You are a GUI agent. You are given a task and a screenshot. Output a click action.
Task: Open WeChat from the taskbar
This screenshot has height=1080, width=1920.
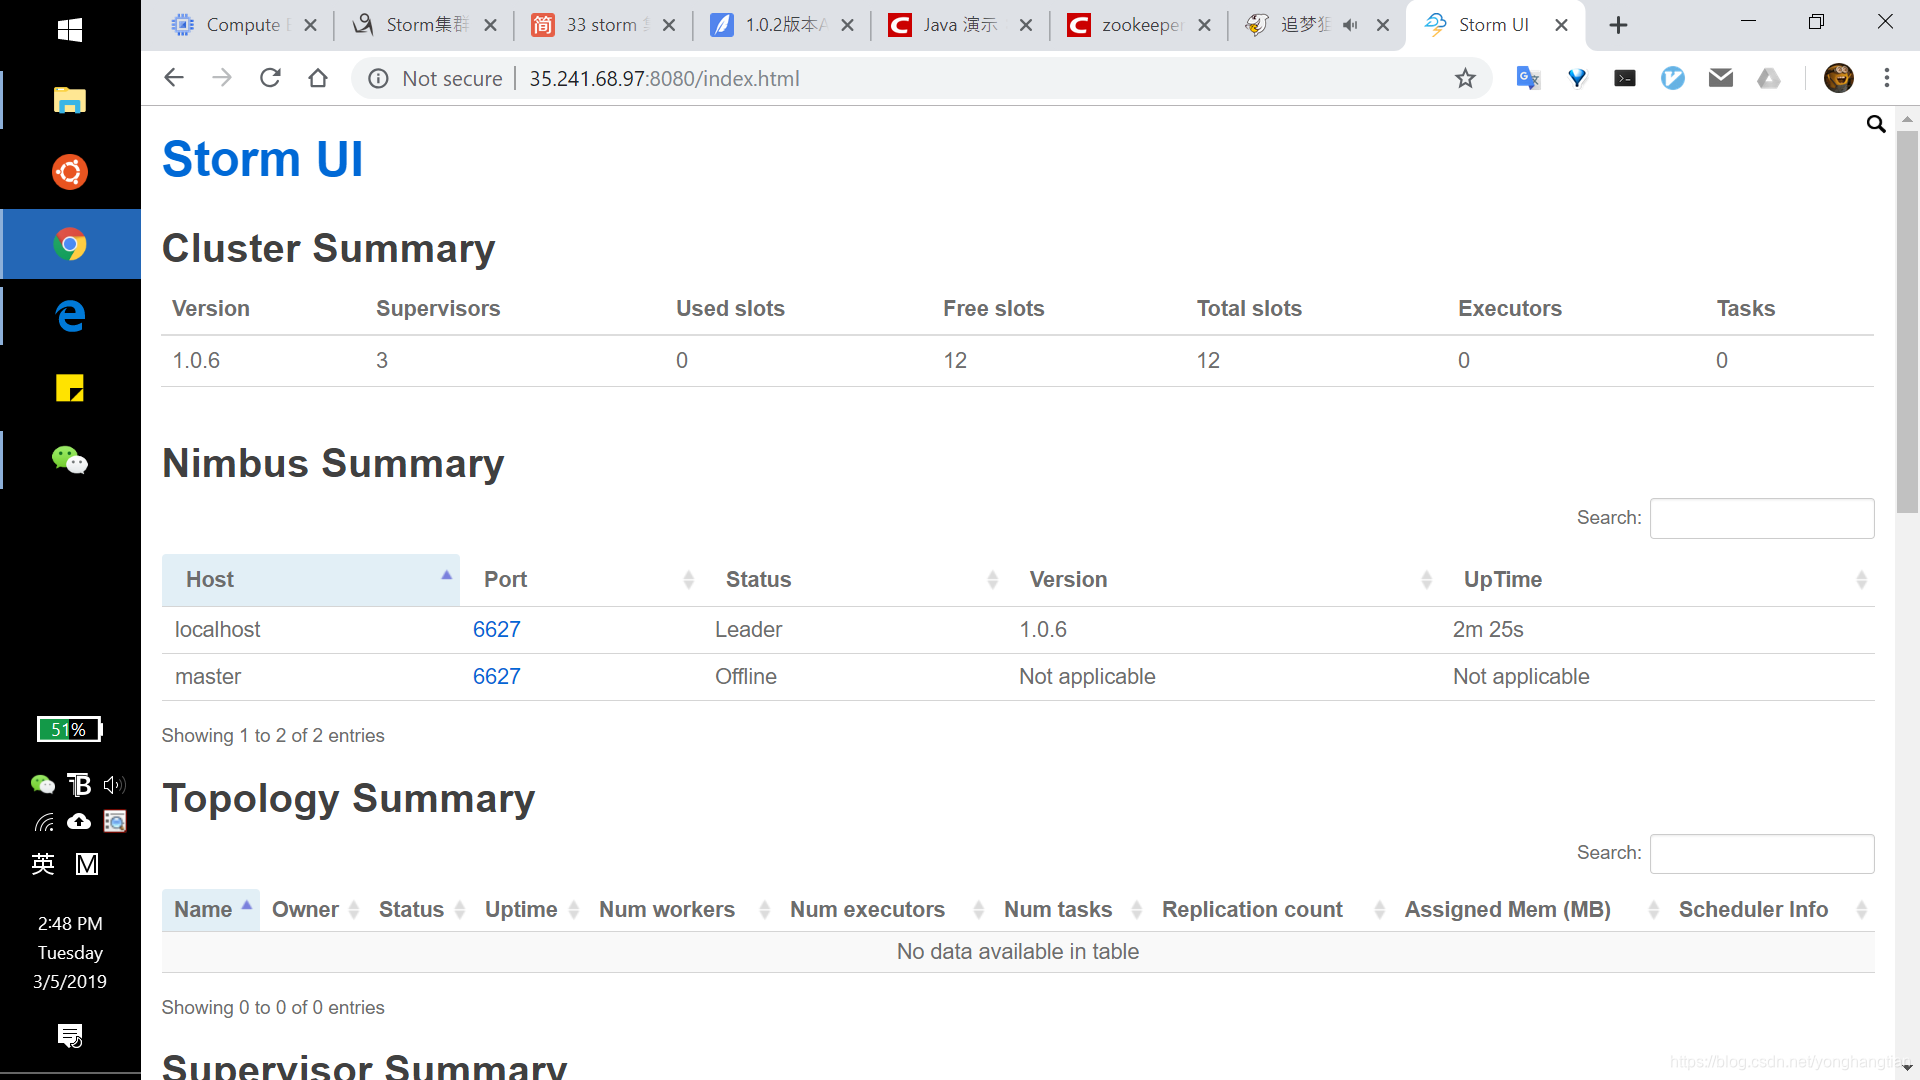tap(70, 460)
